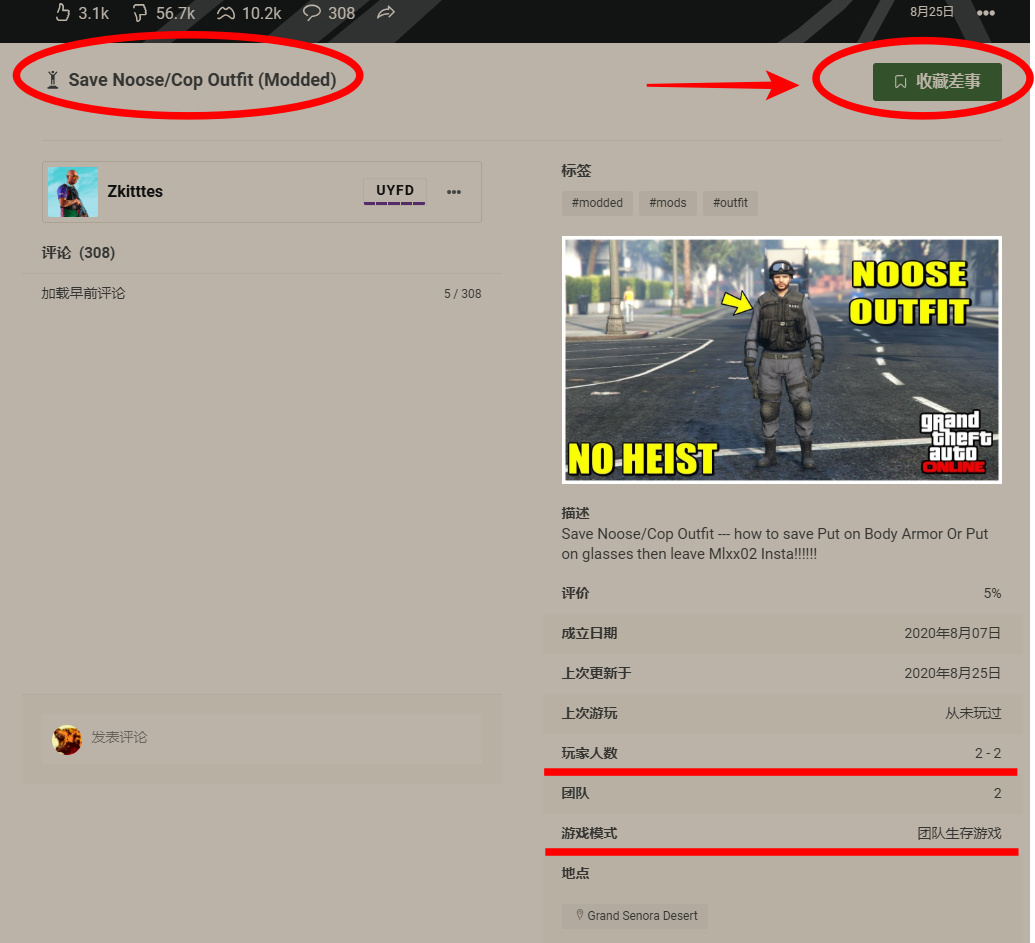Open Zkitttes member options dots
1035x943 pixels.
(x=453, y=192)
